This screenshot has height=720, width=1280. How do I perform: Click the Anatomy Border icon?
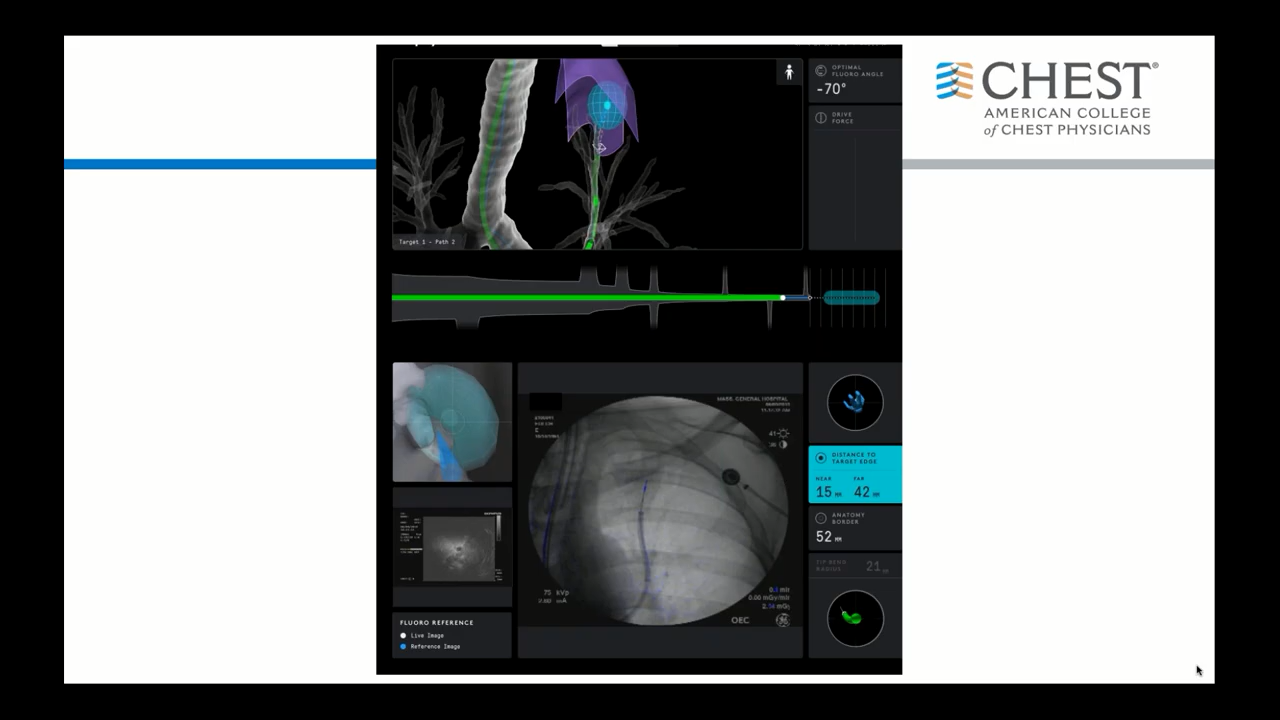(821, 518)
